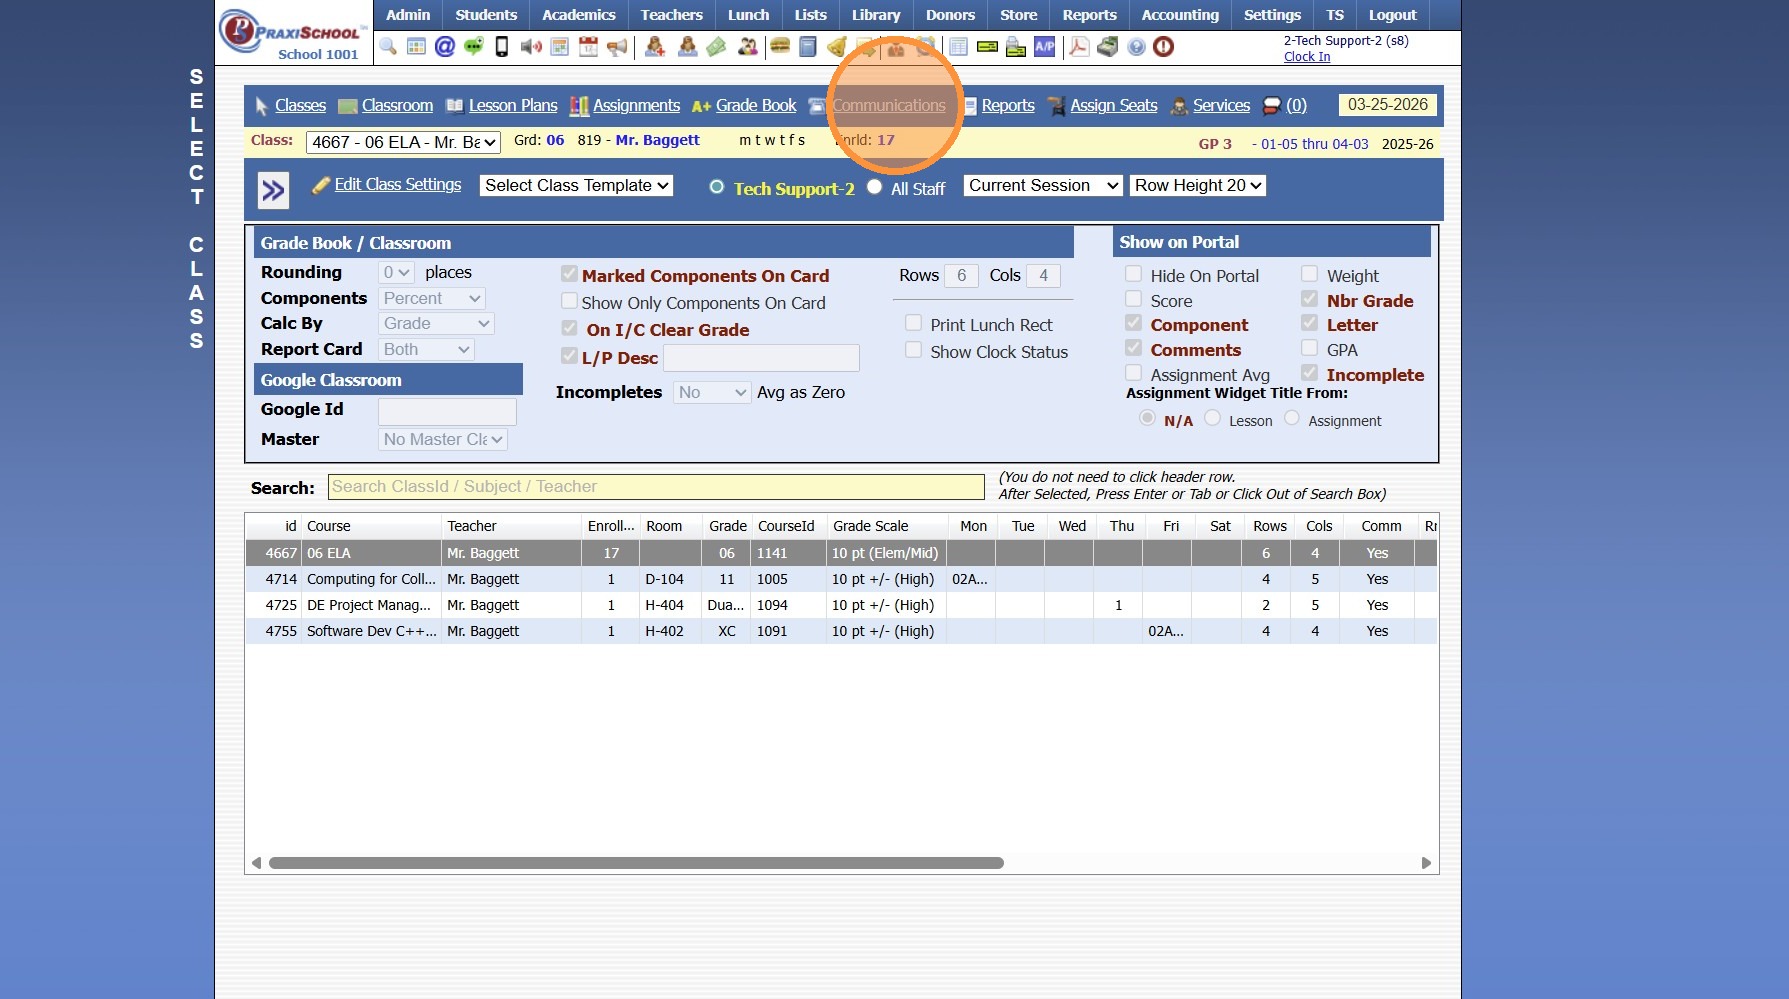Open the Accounting menu

(x=1180, y=15)
